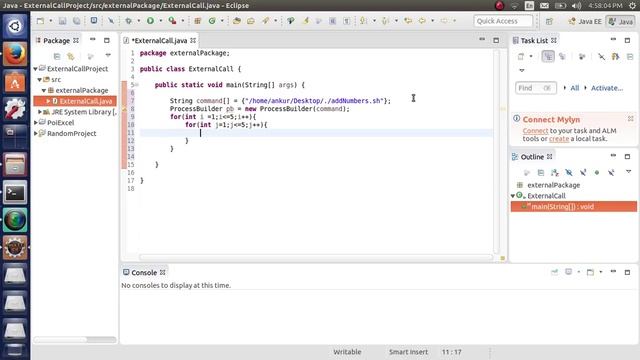Toggle Focus on Workweek in Task List
Image resolution: width=640 pixels, height=360 pixels.
click(x=602, y=56)
